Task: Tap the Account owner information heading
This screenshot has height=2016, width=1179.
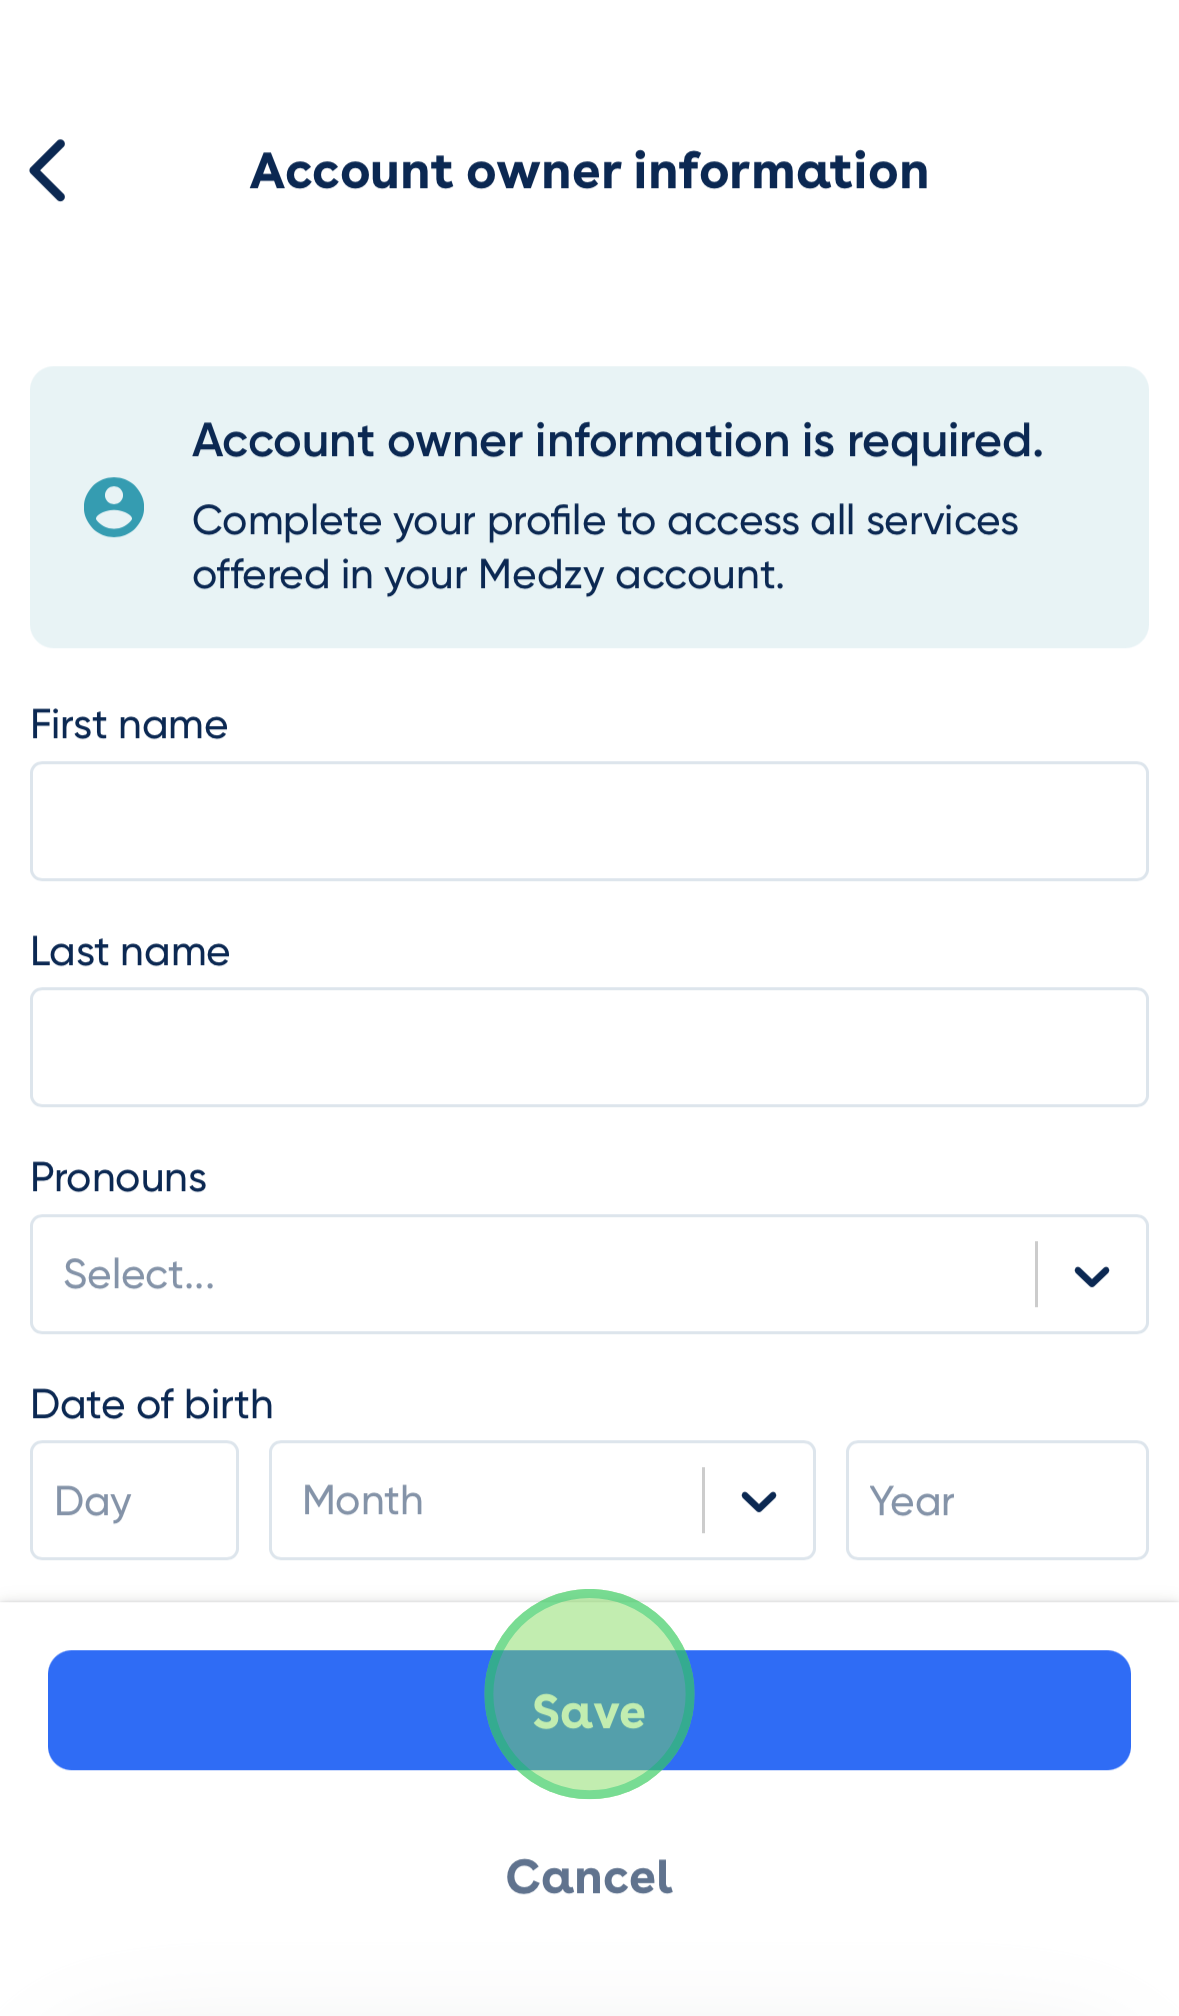Action: [x=589, y=171]
